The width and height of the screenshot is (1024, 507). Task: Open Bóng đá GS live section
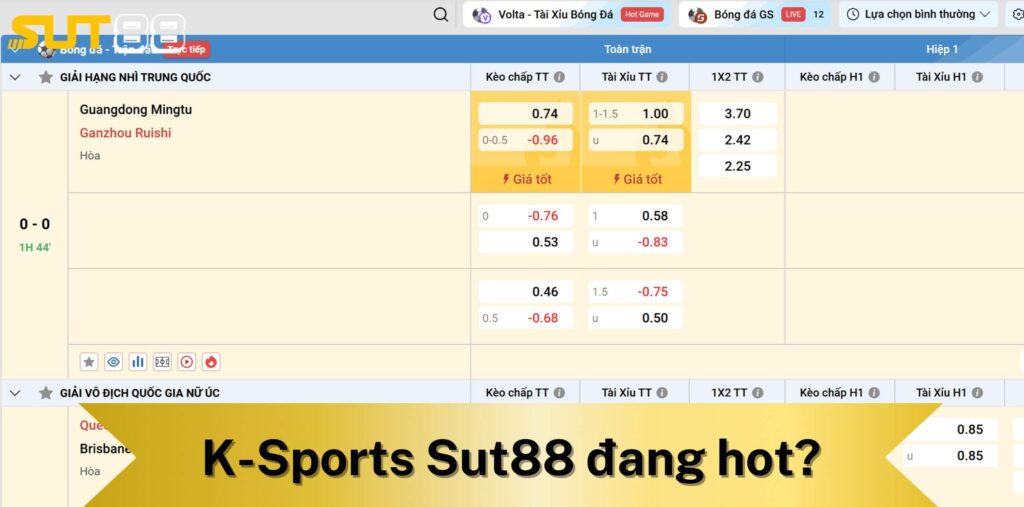coord(754,14)
